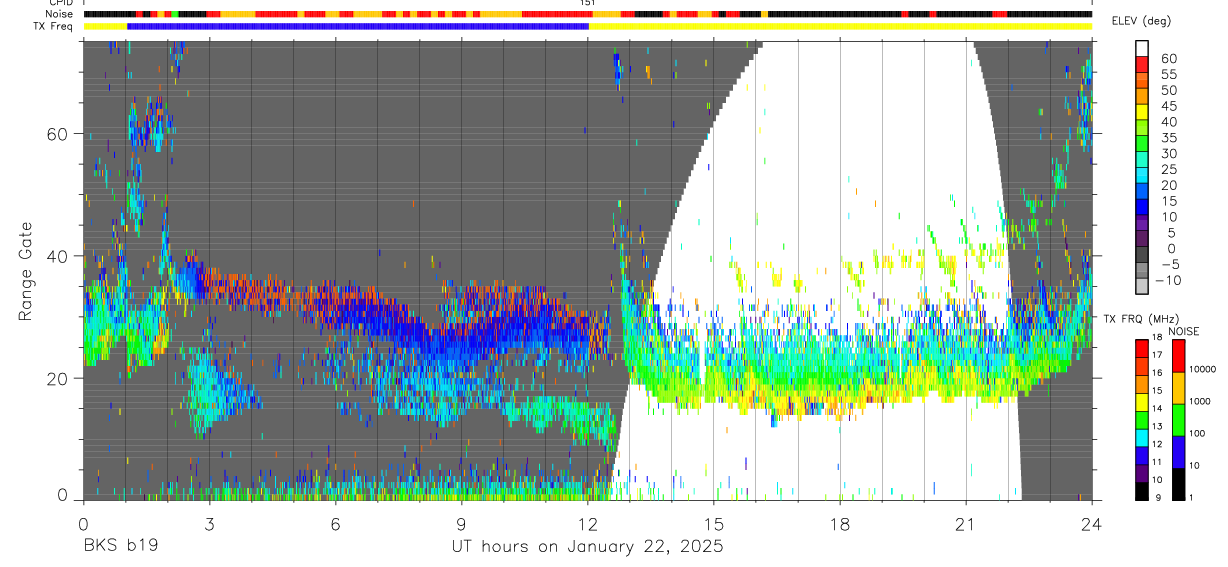1228x567 pixels.
Task: Click the NOISE legend title
Action: (x=1183, y=331)
